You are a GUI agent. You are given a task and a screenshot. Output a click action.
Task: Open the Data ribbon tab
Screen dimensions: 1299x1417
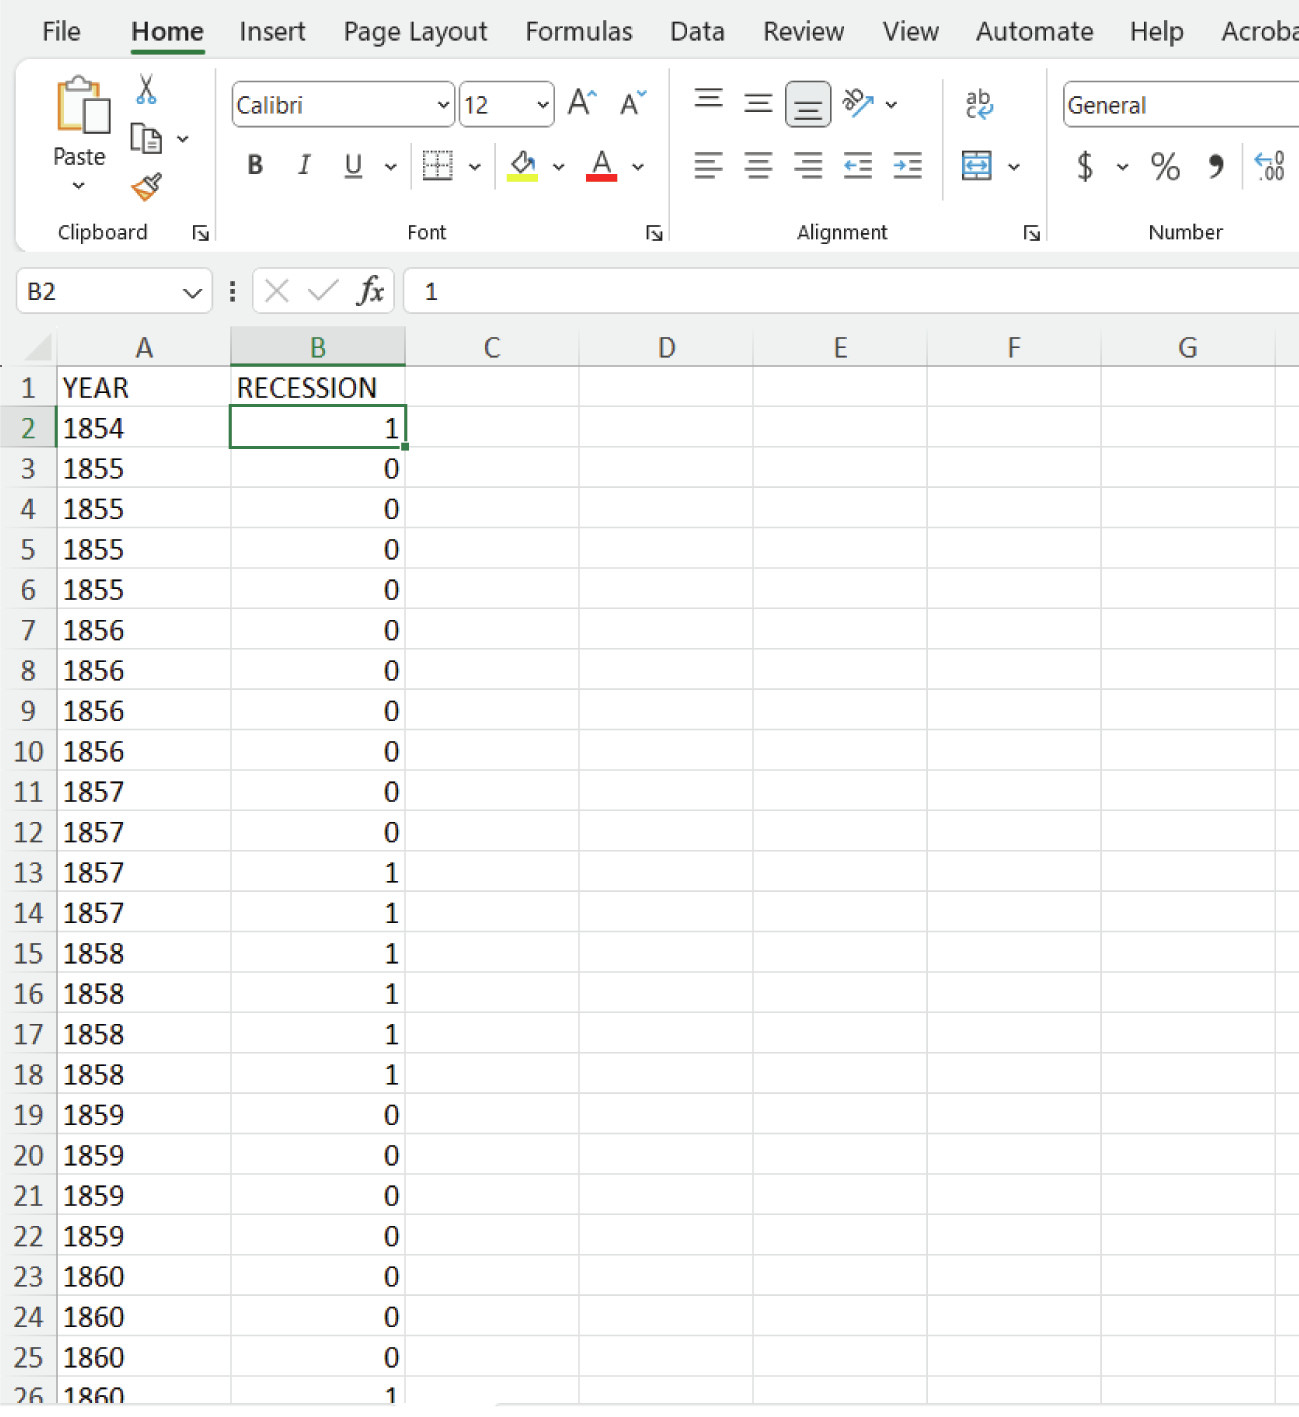click(697, 31)
